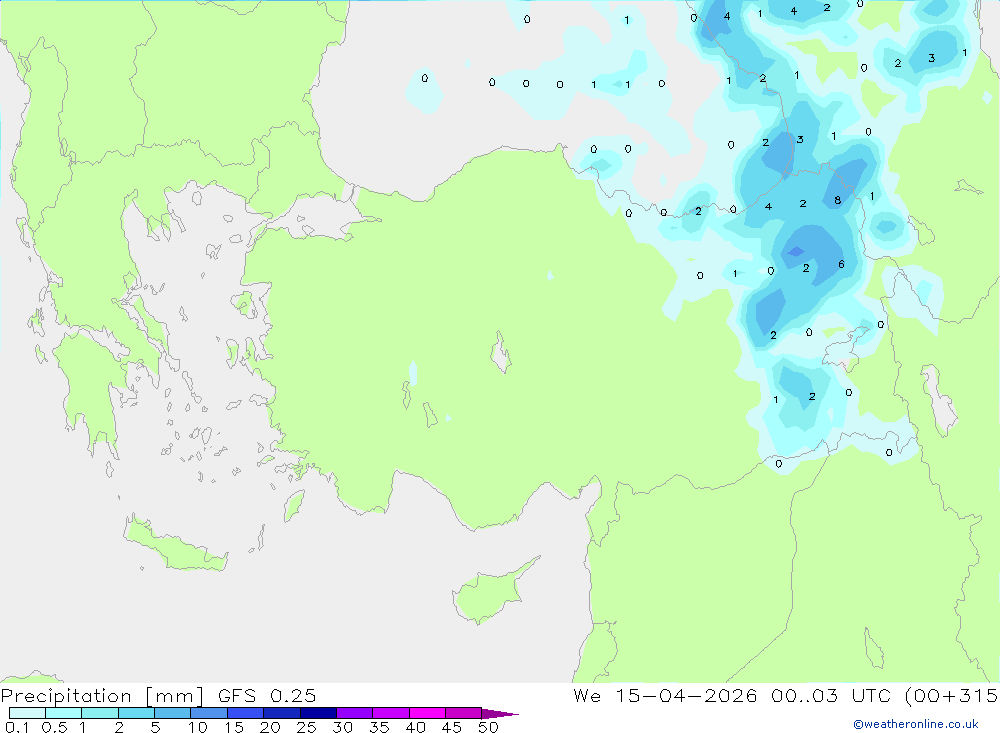The height and width of the screenshot is (733, 1000).
Task: Click the "We" weekday label
Action: [x=587, y=696]
